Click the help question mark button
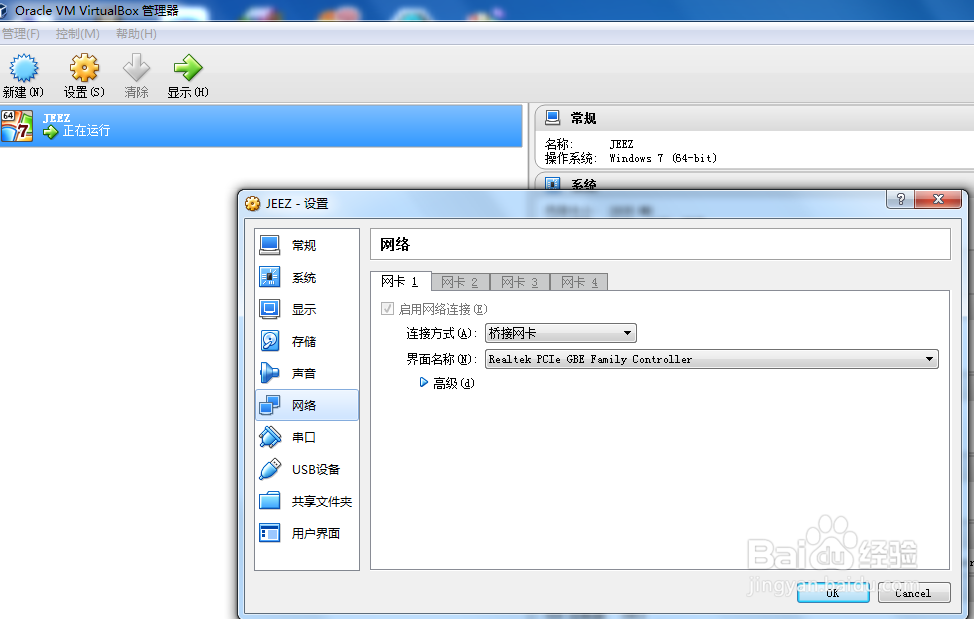The height and width of the screenshot is (619, 974). pyautogui.click(x=900, y=199)
